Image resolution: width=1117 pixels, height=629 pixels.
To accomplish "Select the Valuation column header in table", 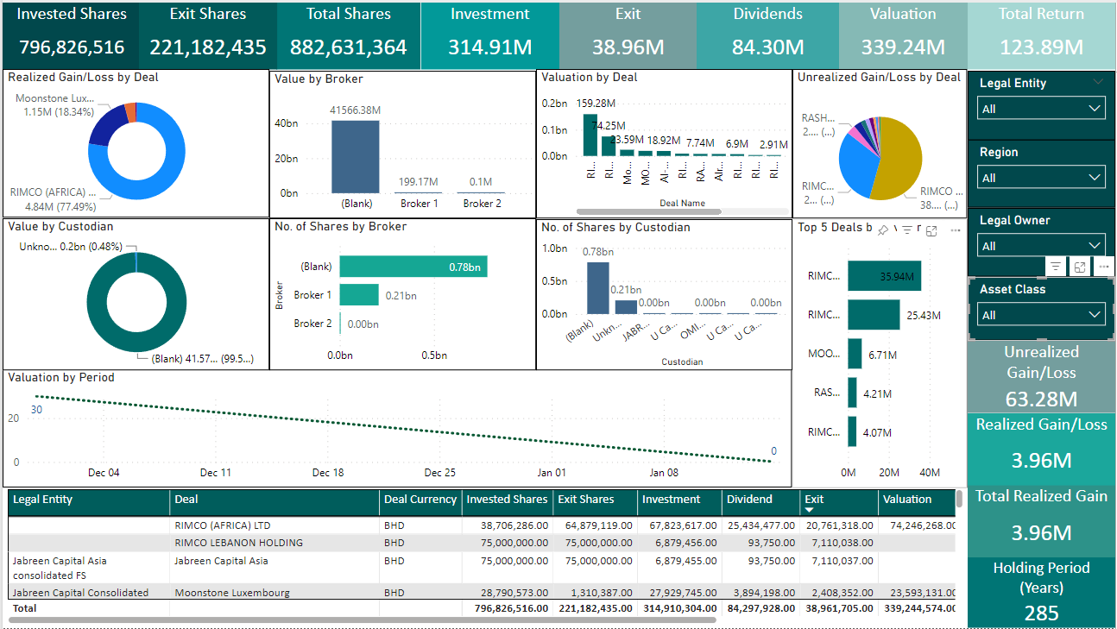I will pyautogui.click(x=906, y=499).
